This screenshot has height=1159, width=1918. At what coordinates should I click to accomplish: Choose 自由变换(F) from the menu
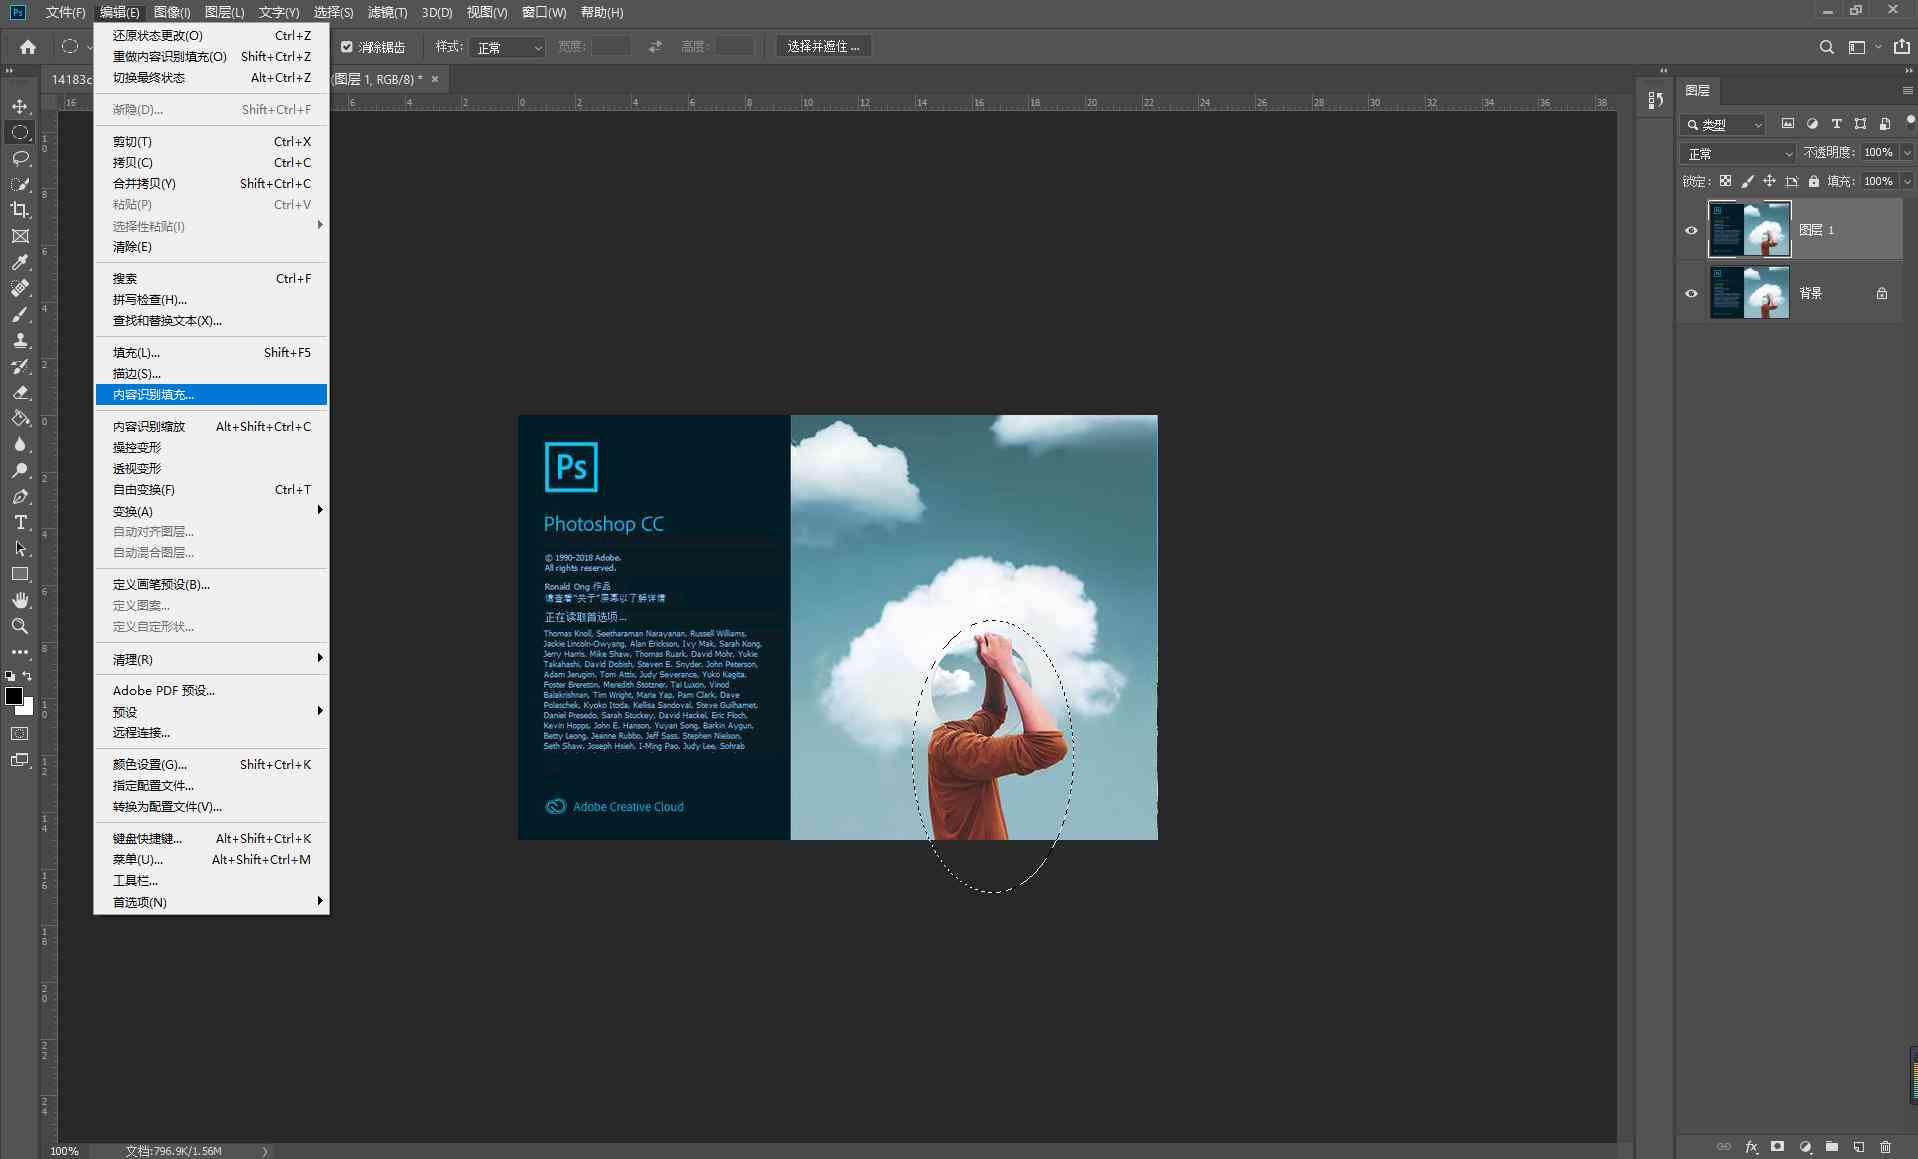(x=212, y=489)
